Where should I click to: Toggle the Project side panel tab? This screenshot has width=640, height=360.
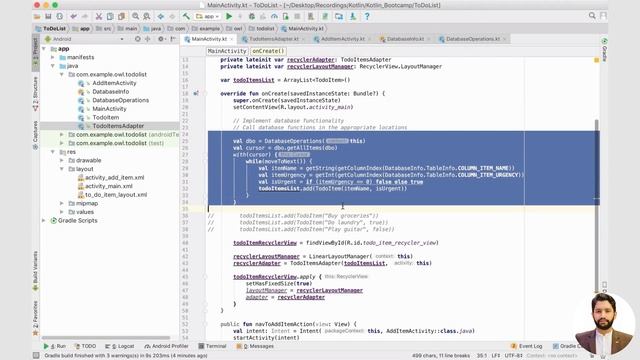pyautogui.click(x=36, y=52)
